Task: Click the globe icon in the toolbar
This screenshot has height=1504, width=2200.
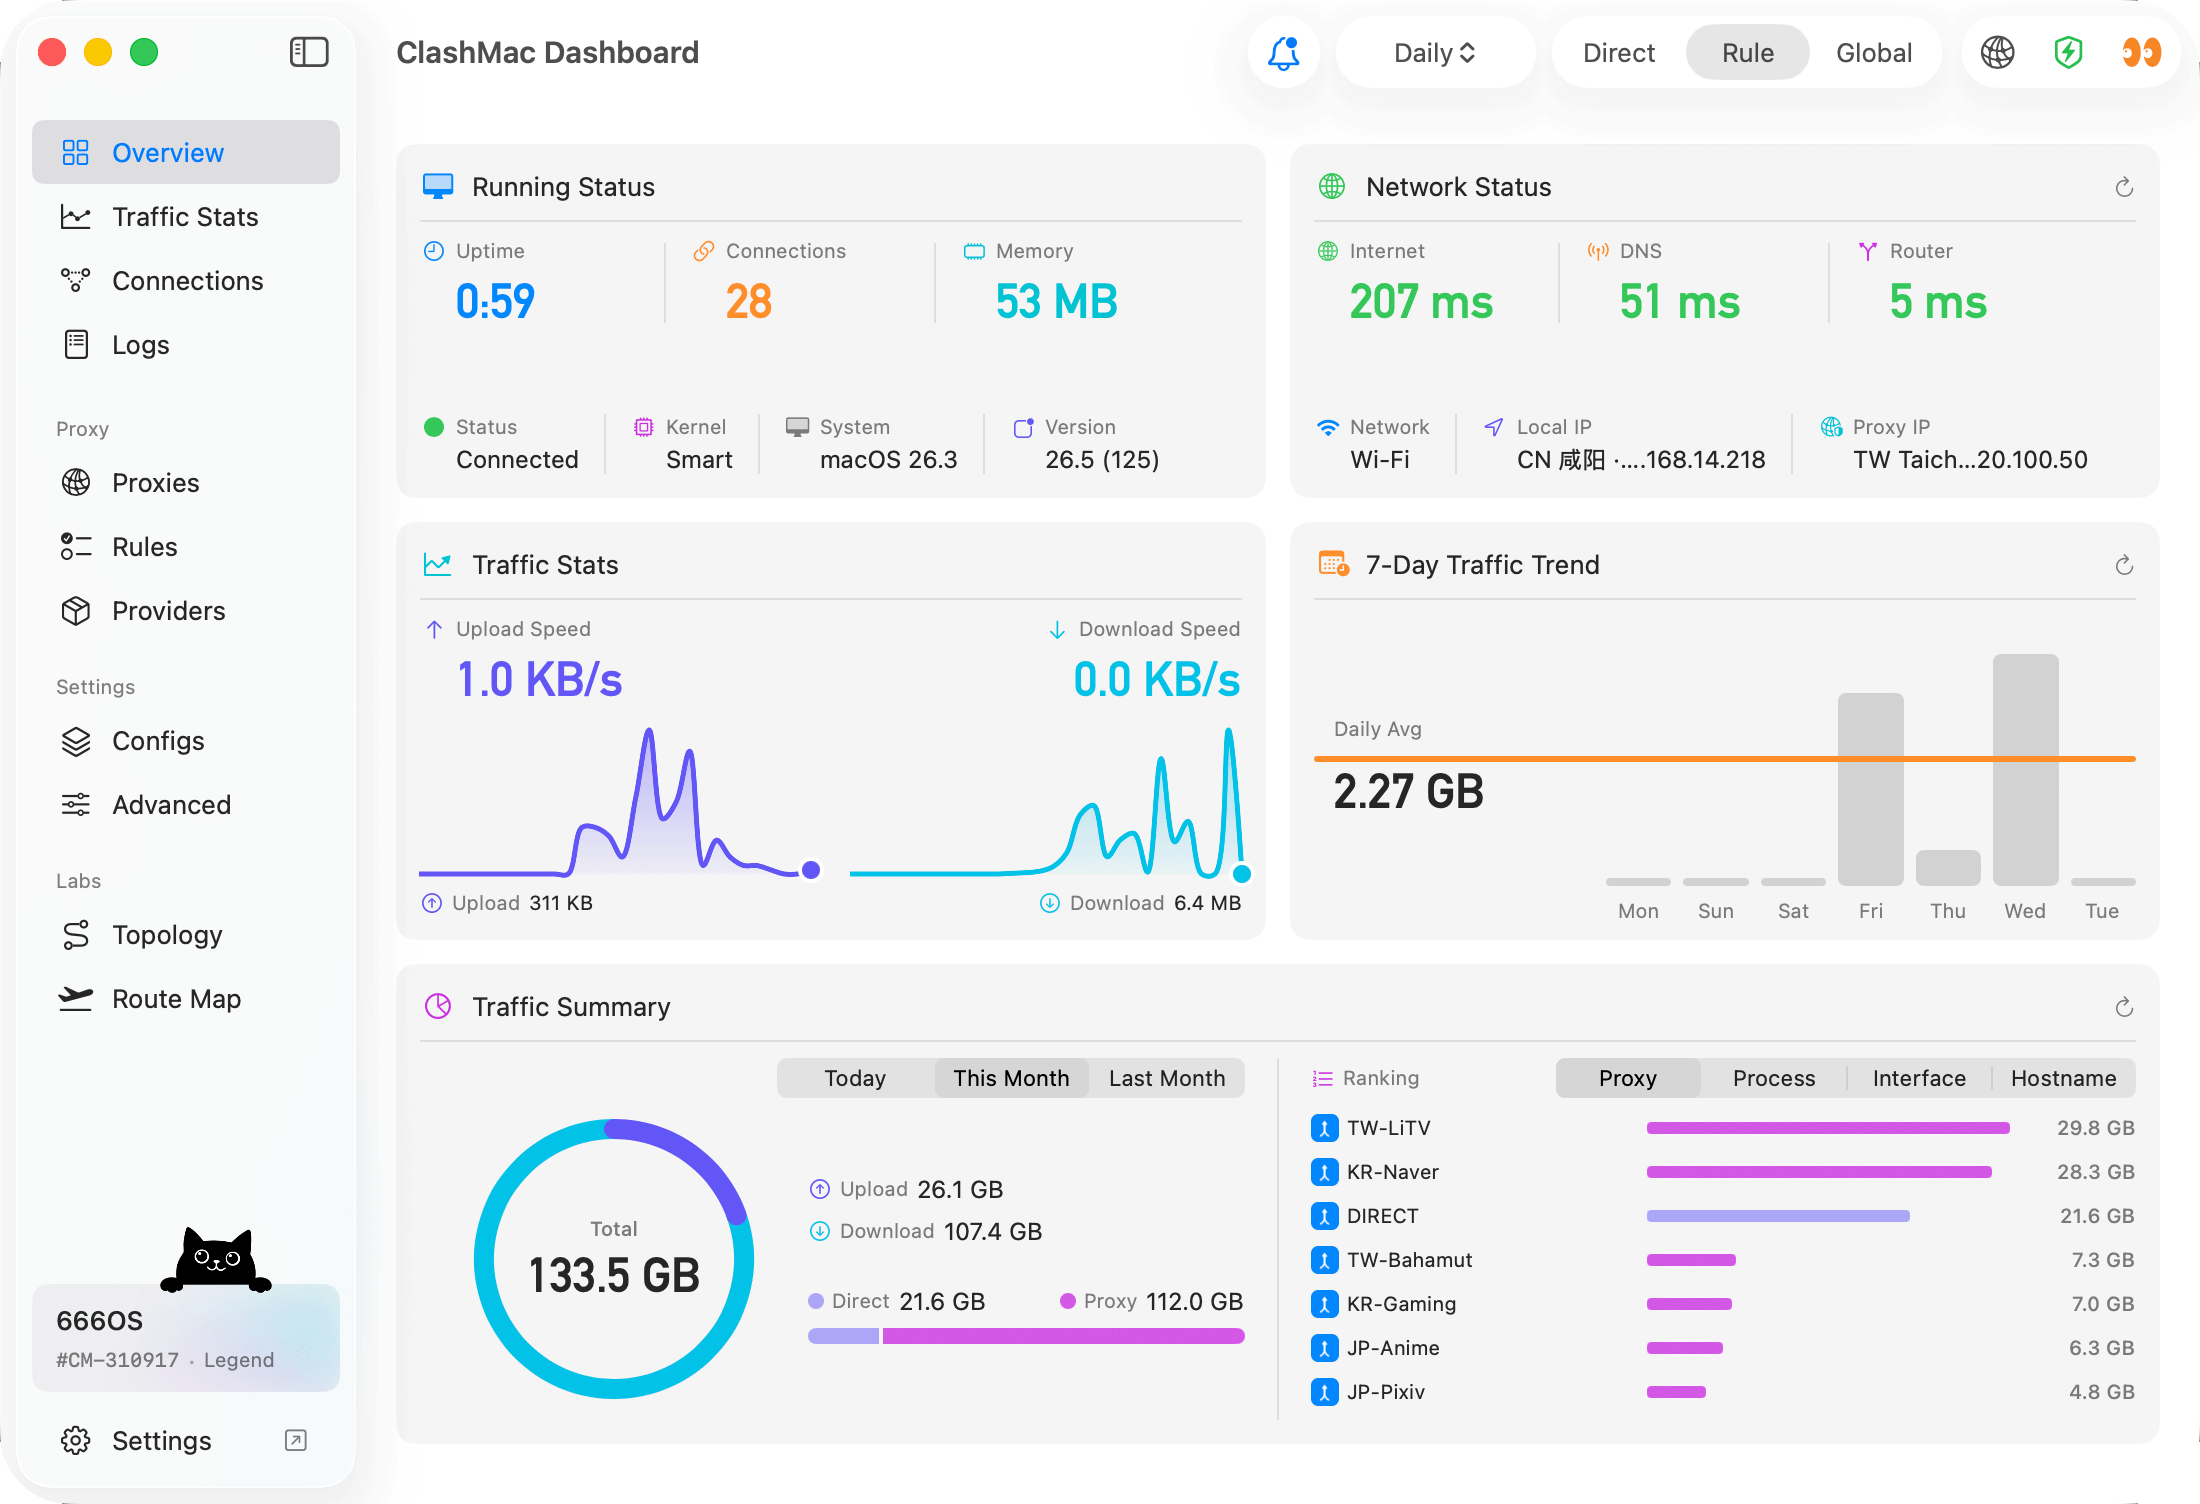Action: (1998, 53)
